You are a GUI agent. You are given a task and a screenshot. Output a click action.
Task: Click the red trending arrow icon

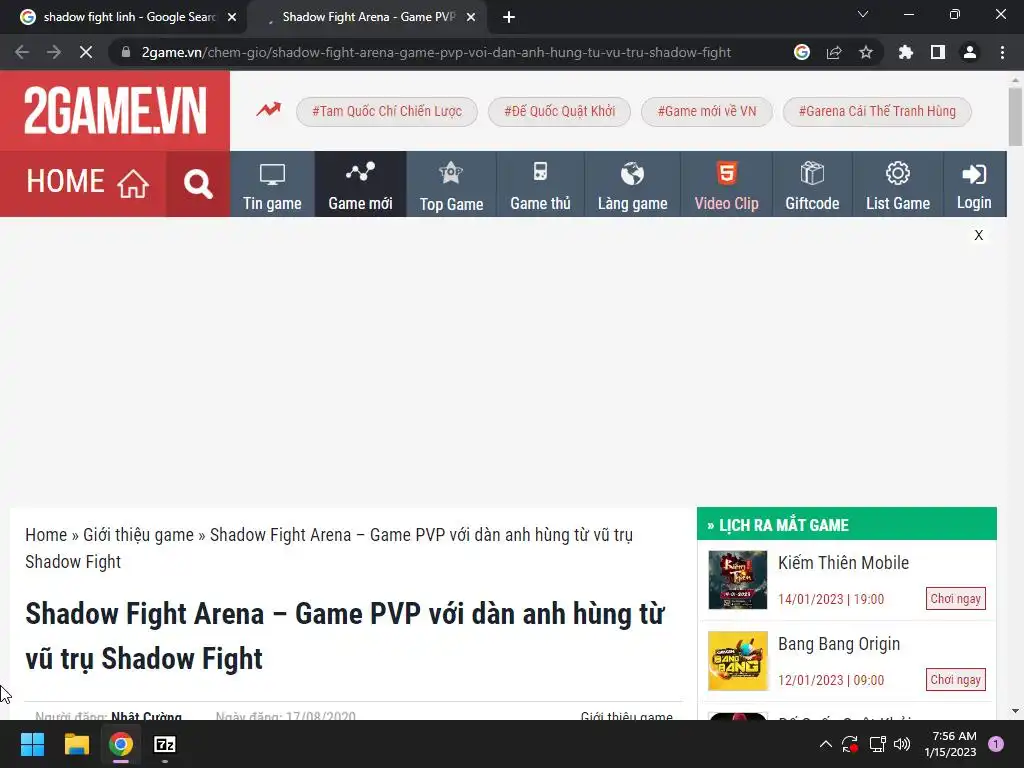point(268,110)
